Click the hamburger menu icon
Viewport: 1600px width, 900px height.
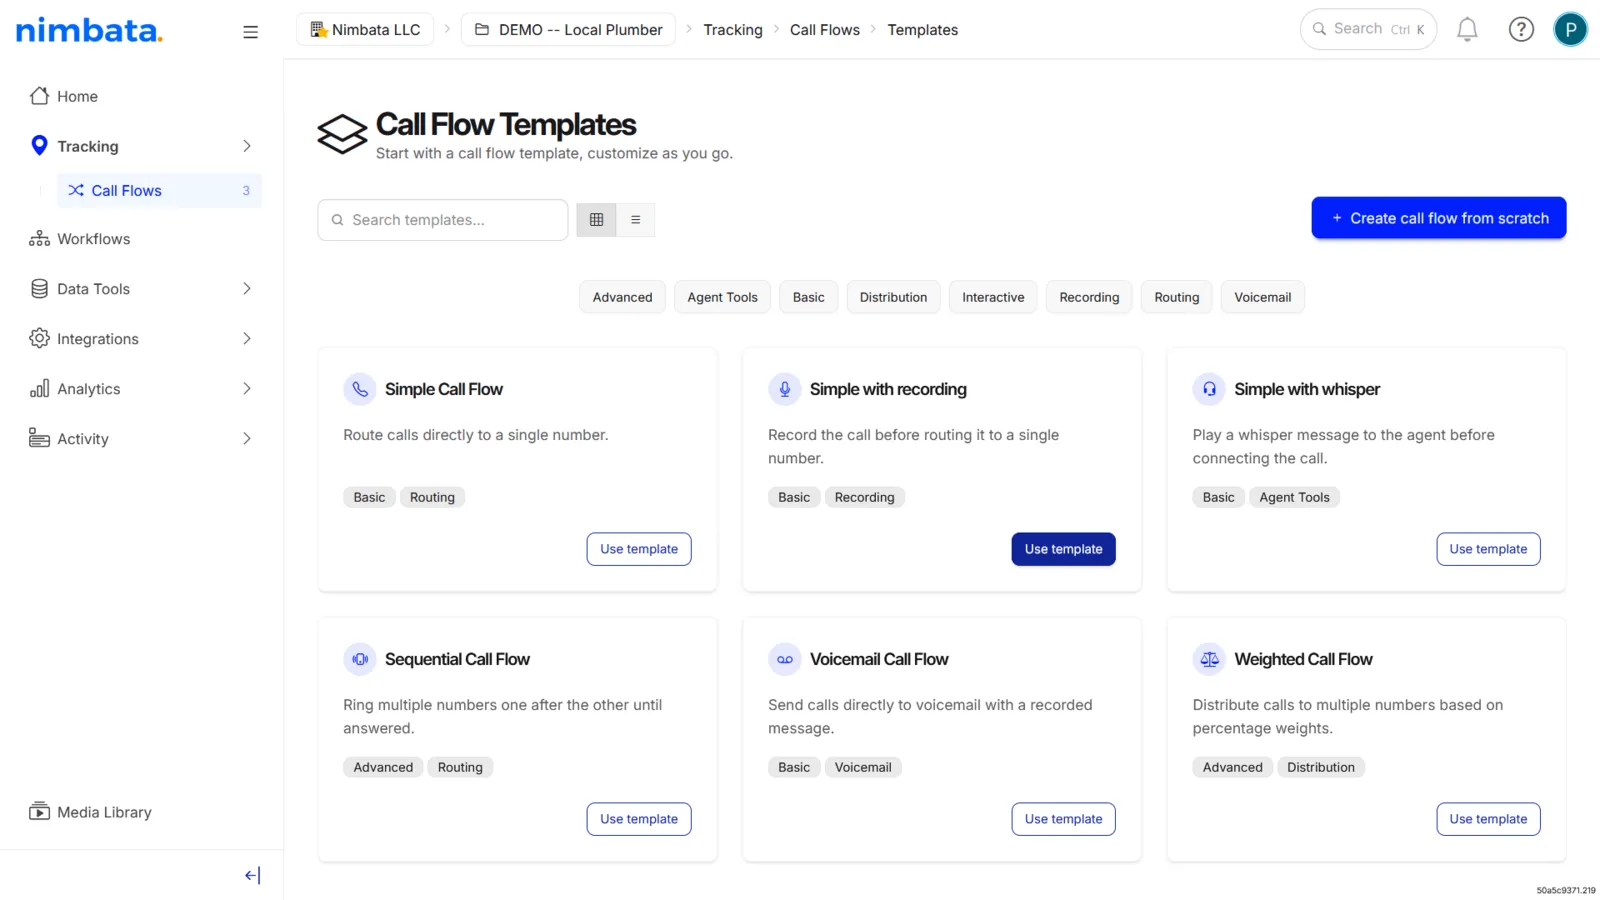pyautogui.click(x=250, y=32)
